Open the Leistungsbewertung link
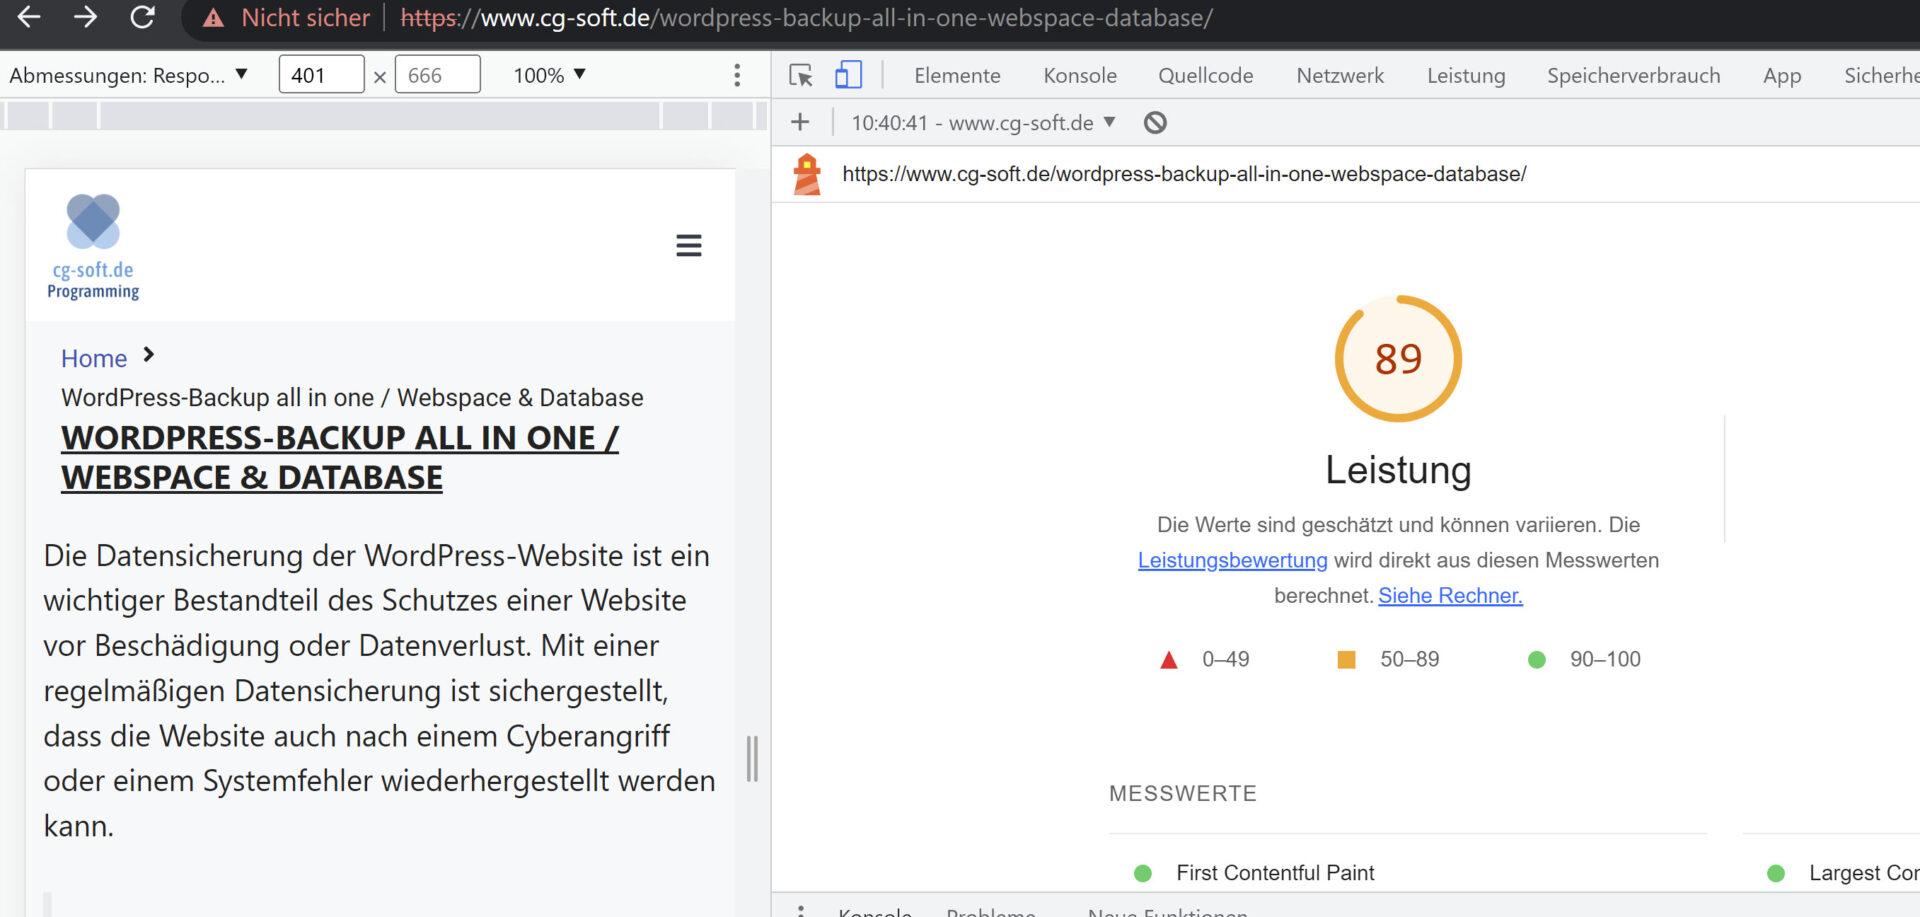Image resolution: width=1920 pixels, height=917 pixels. coord(1232,561)
